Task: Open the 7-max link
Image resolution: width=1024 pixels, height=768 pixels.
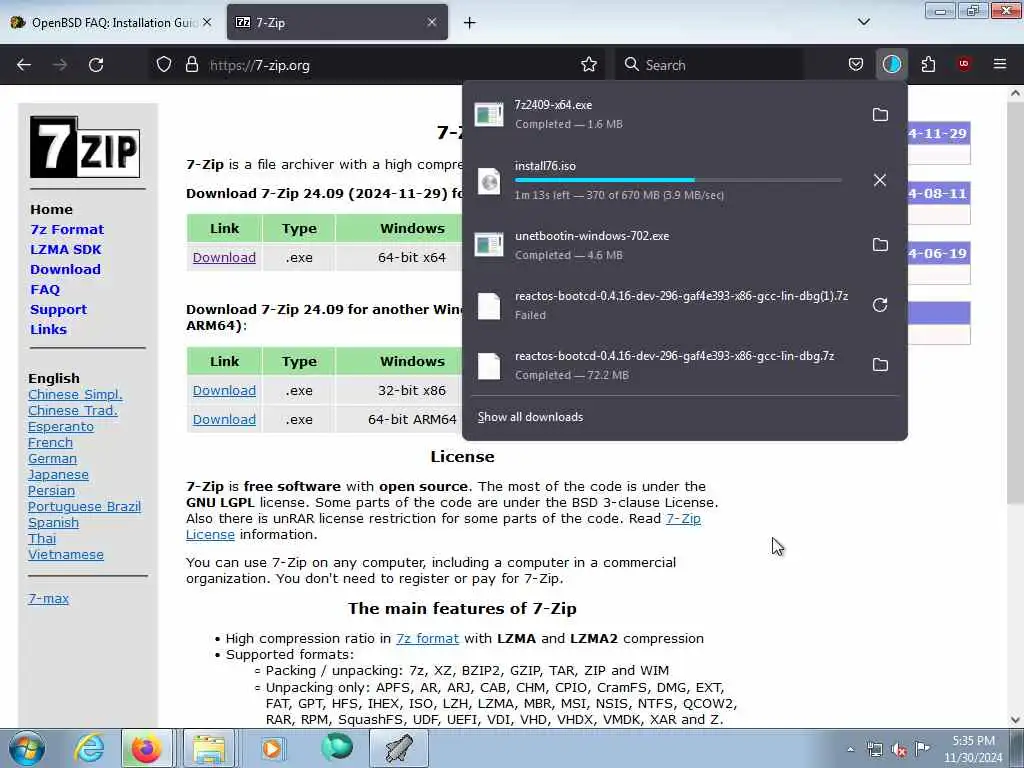Action: [x=48, y=598]
